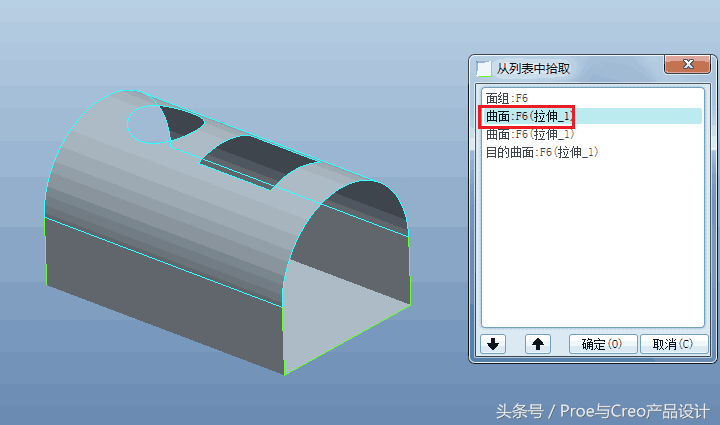The image size is (720, 425).
Task: Click the 从列表中拾取 dialog title icon
Action: [x=484, y=69]
